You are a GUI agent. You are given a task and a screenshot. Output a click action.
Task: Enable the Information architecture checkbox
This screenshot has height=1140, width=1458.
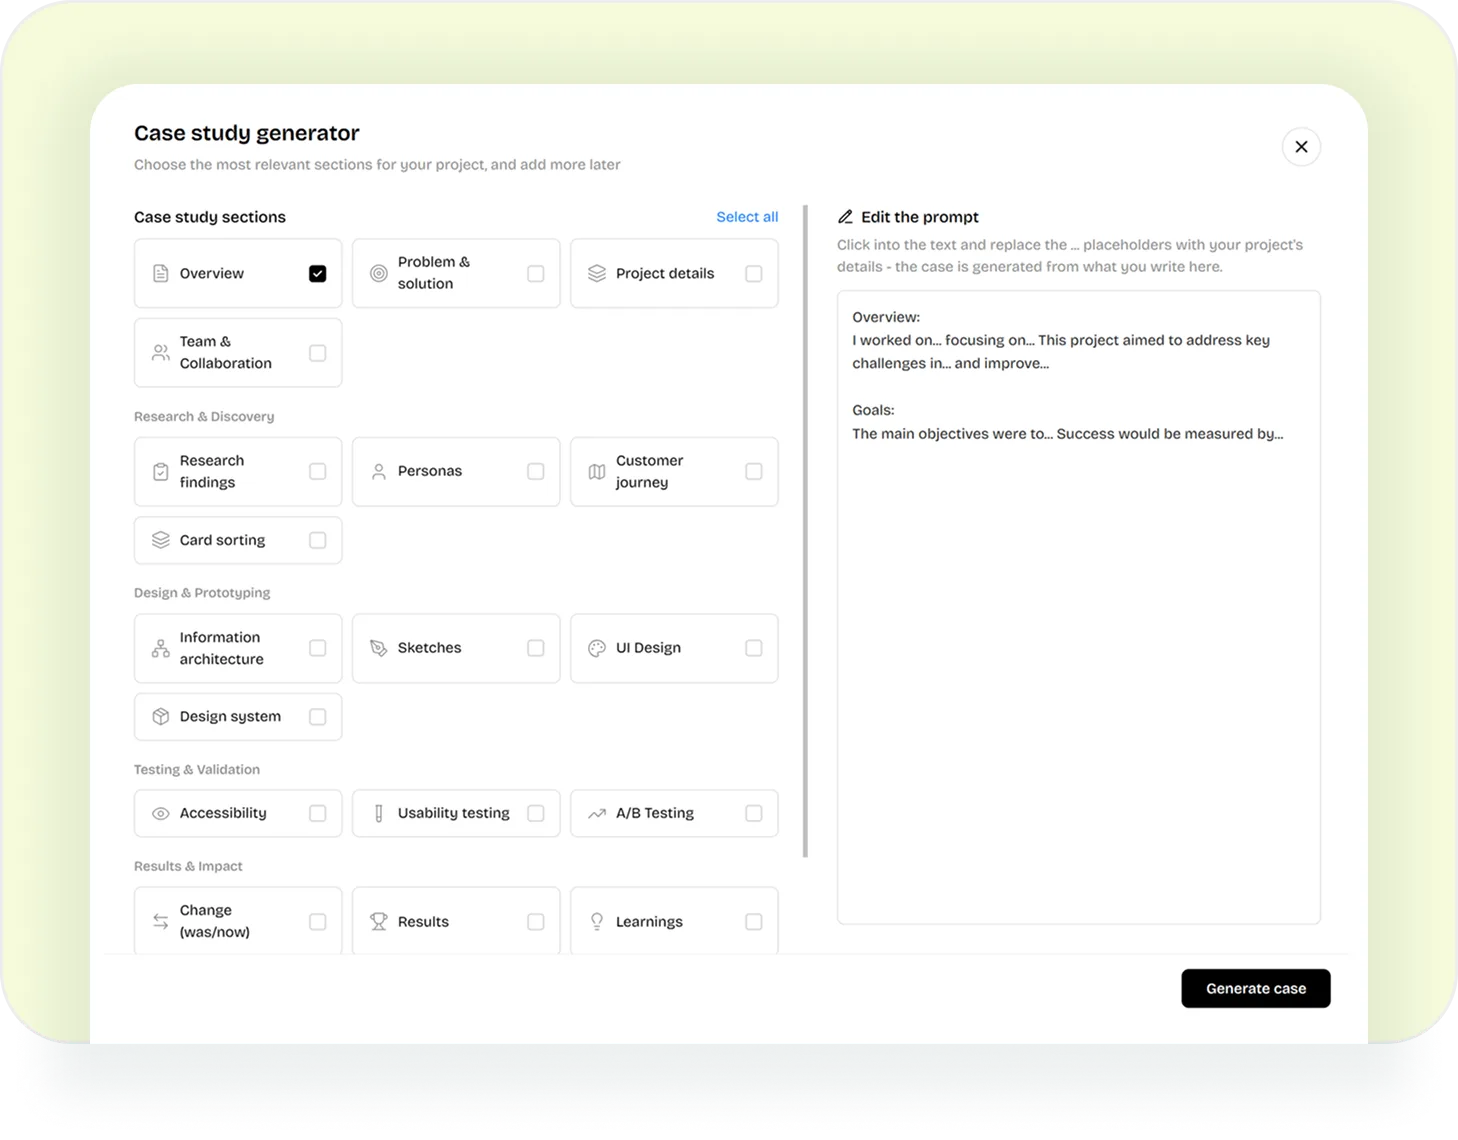coord(318,648)
